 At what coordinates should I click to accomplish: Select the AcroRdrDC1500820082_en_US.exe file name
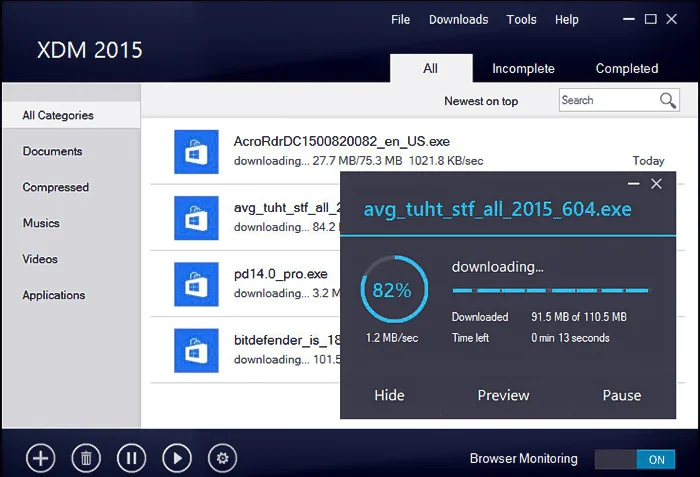point(342,142)
